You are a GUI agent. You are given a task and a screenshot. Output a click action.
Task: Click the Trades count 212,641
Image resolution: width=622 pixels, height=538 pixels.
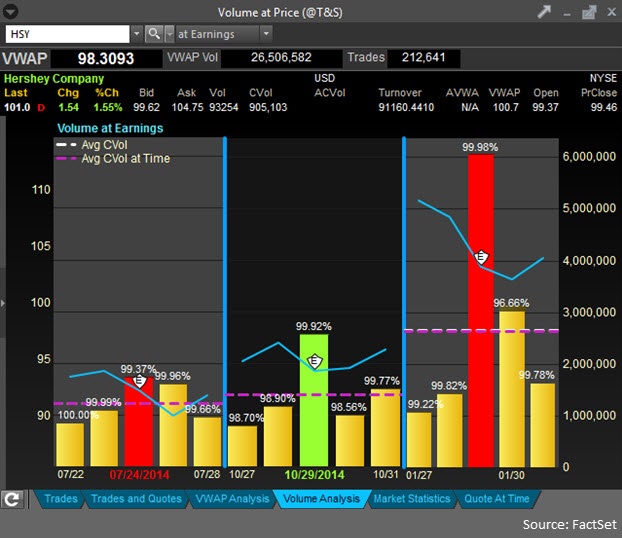tap(423, 58)
